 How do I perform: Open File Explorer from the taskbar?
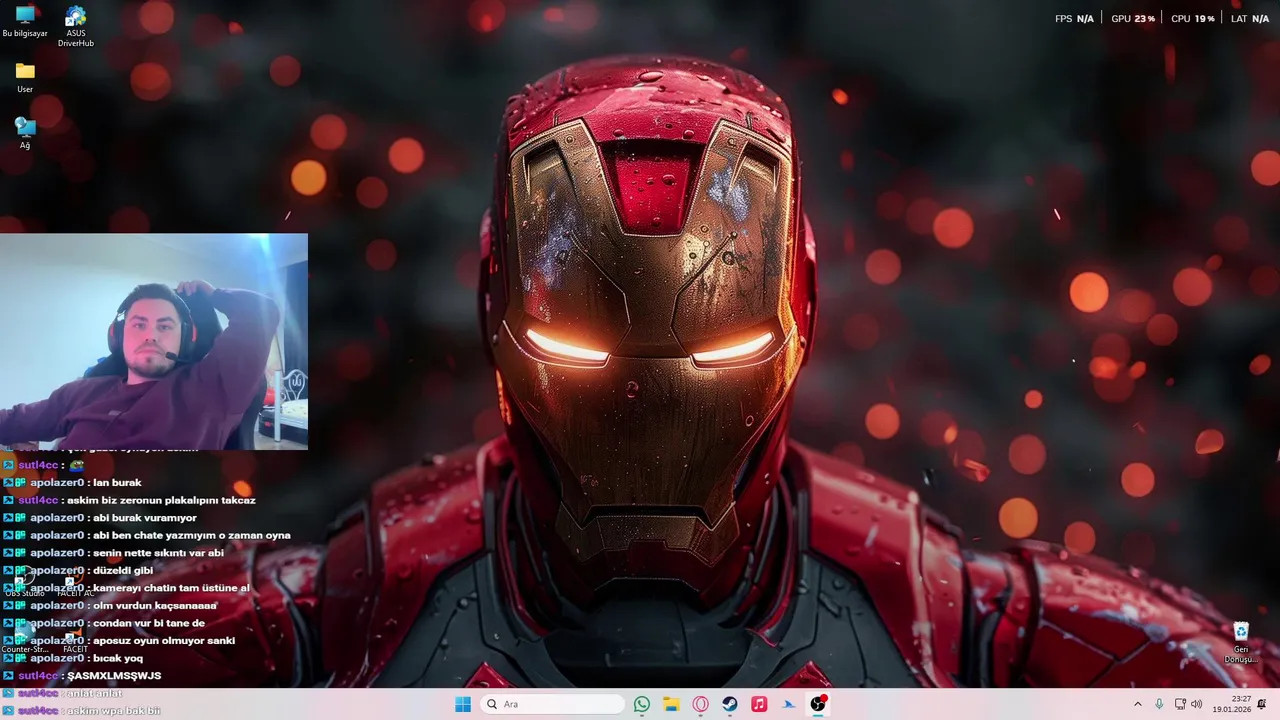tap(671, 704)
